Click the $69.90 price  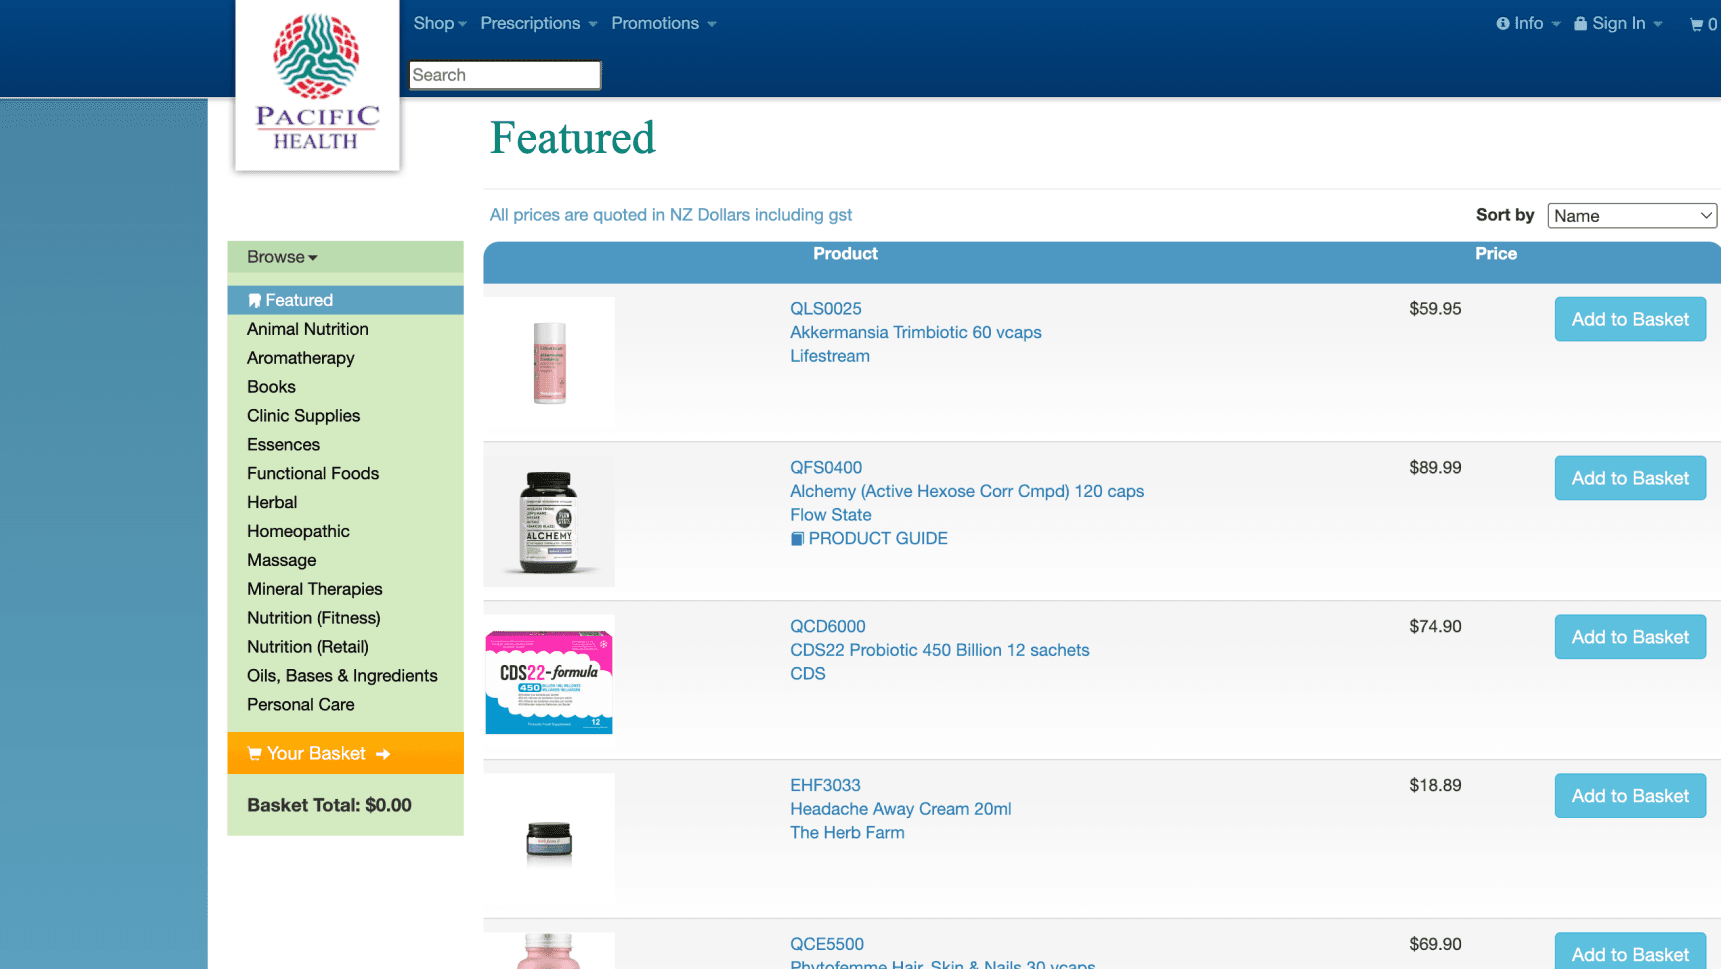1435,945
